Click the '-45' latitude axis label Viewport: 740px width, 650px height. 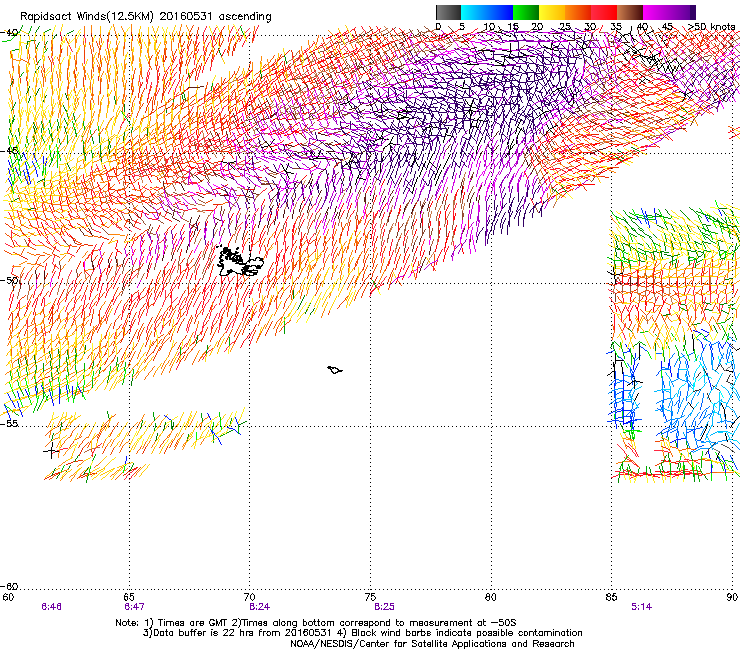pos(10,151)
